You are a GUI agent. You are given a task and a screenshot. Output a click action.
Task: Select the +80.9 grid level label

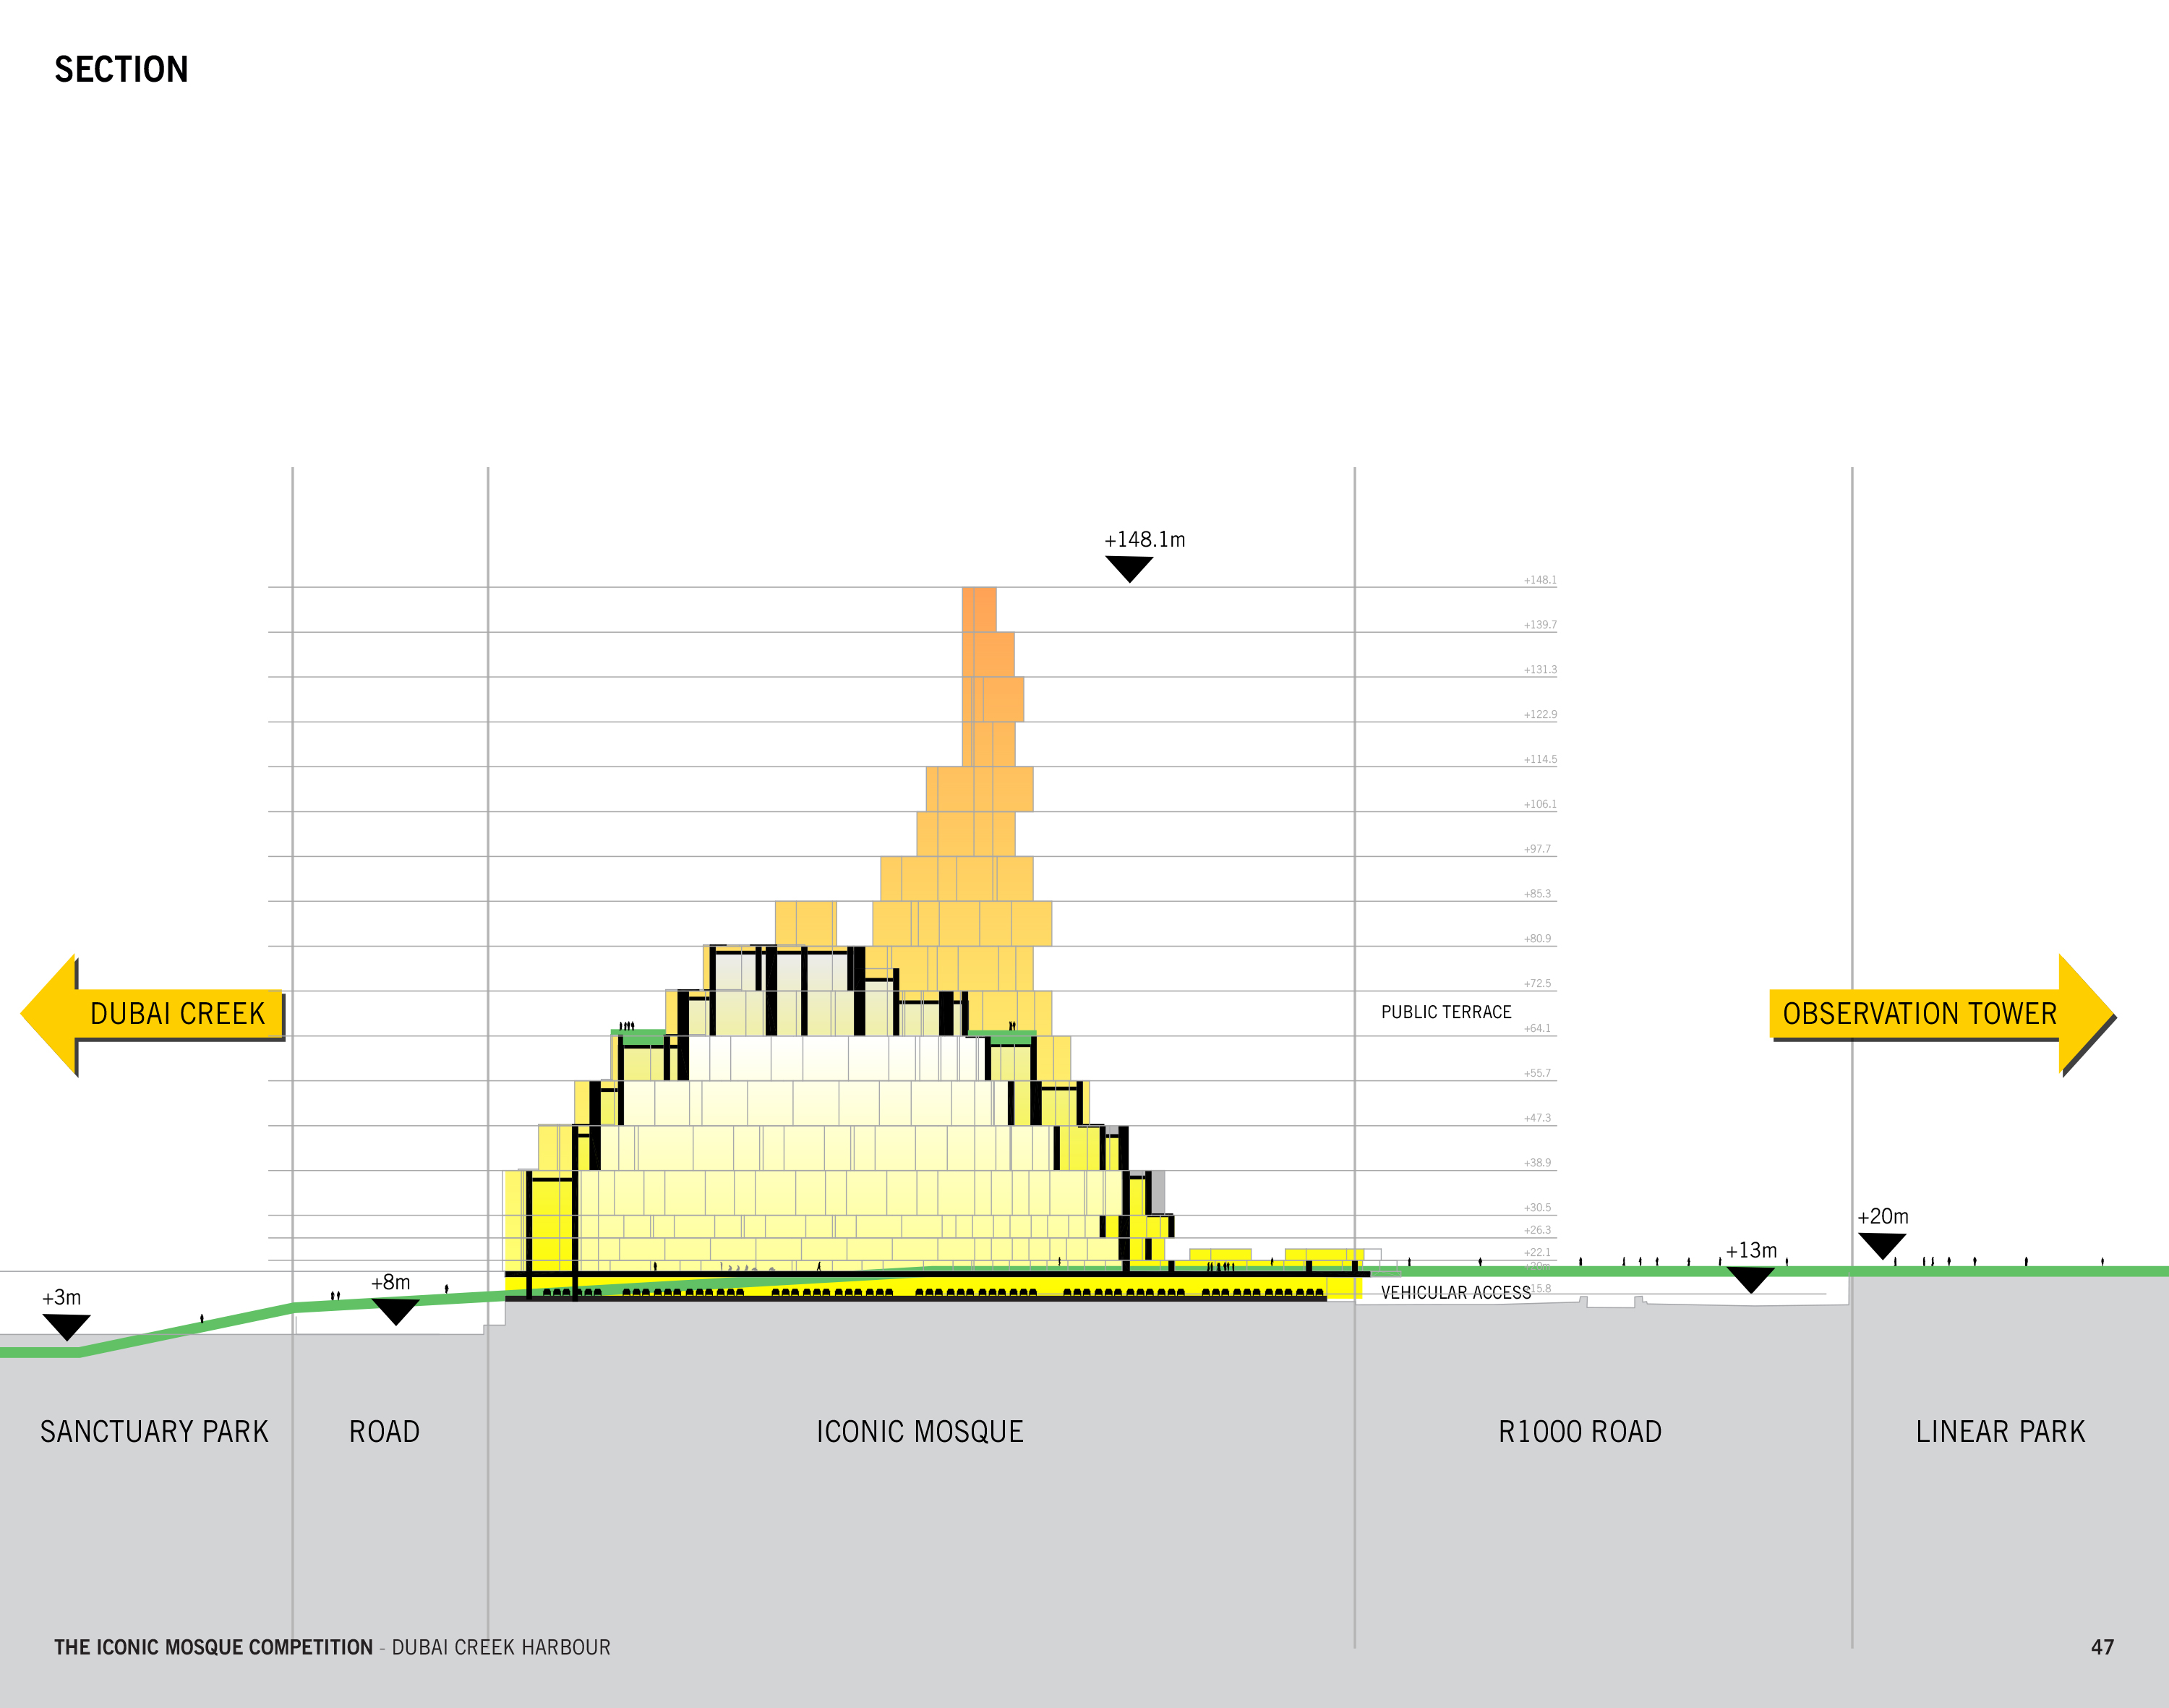point(1537,939)
